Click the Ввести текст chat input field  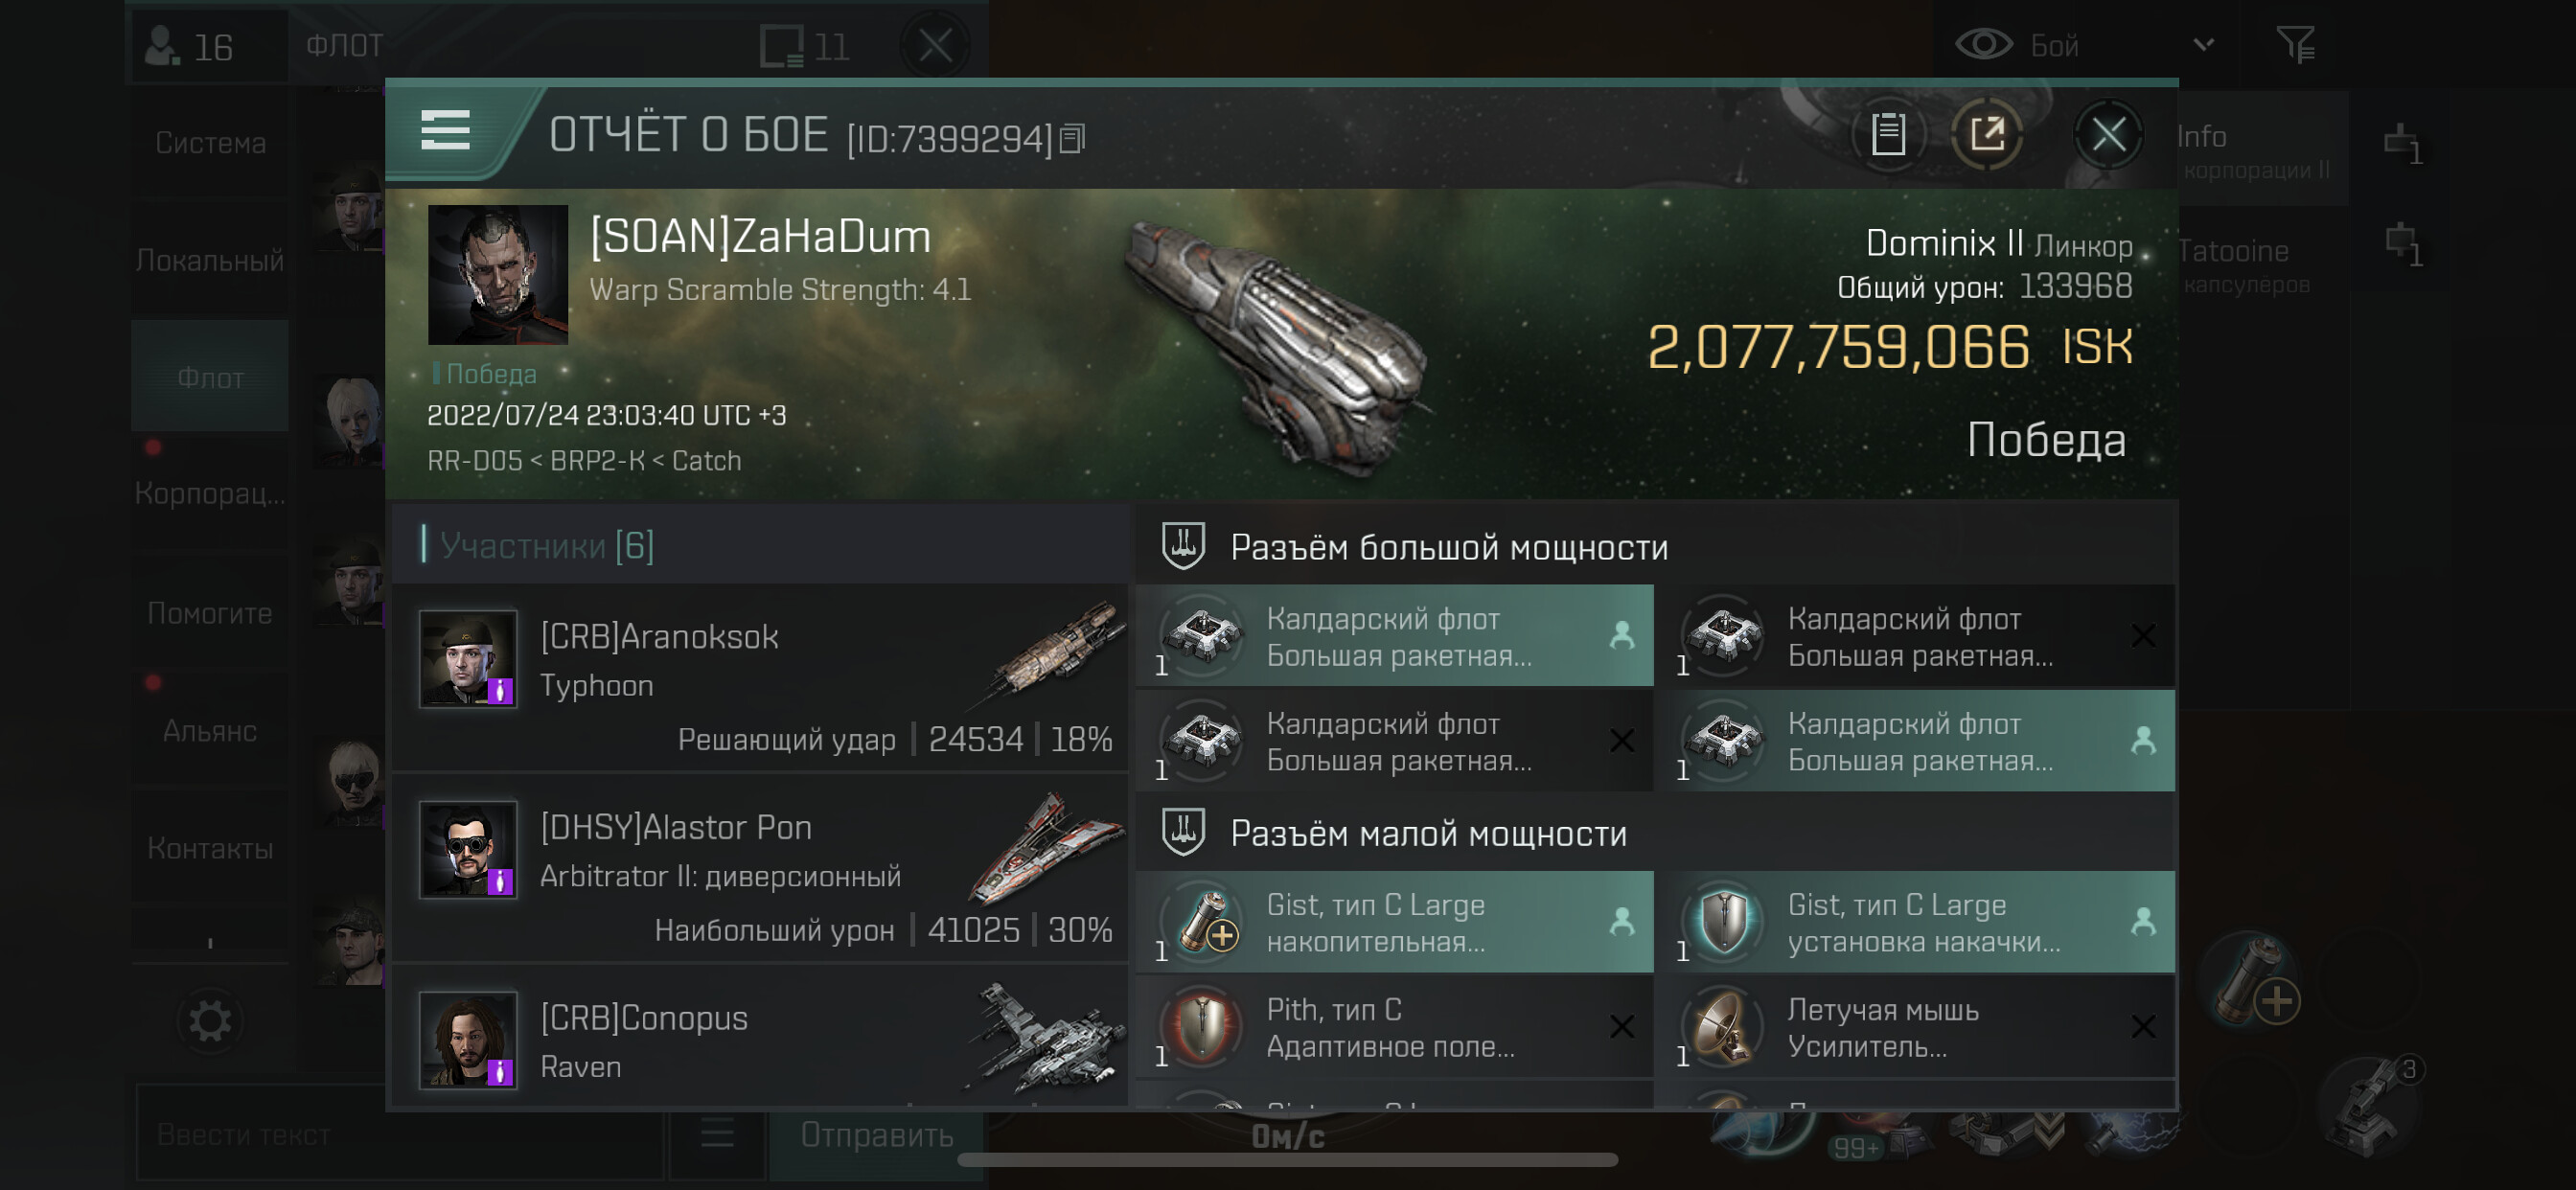click(x=400, y=1134)
